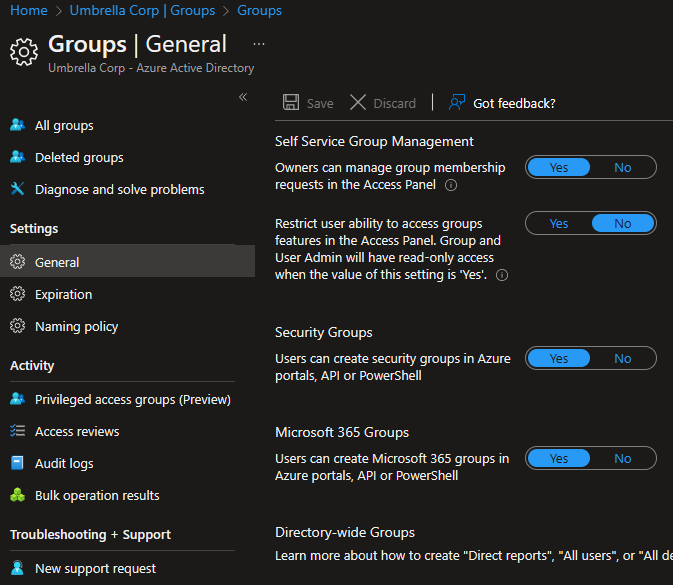Go to Umbrella Corp | Groups breadcrumb
The width and height of the screenshot is (673, 585).
click(142, 10)
